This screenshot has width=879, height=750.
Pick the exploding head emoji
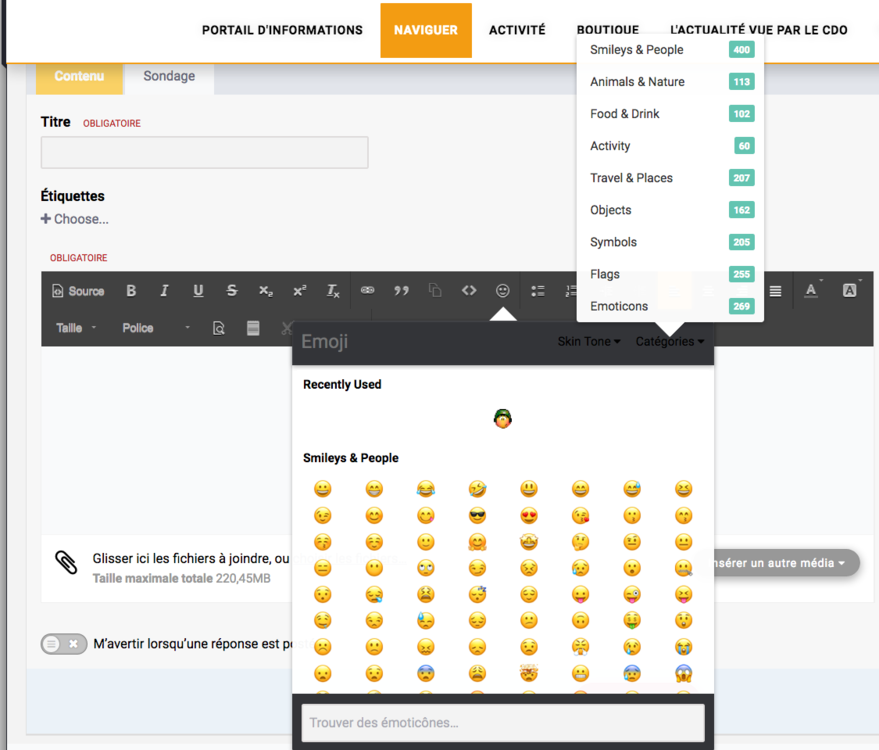pyautogui.click(x=529, y=674)
